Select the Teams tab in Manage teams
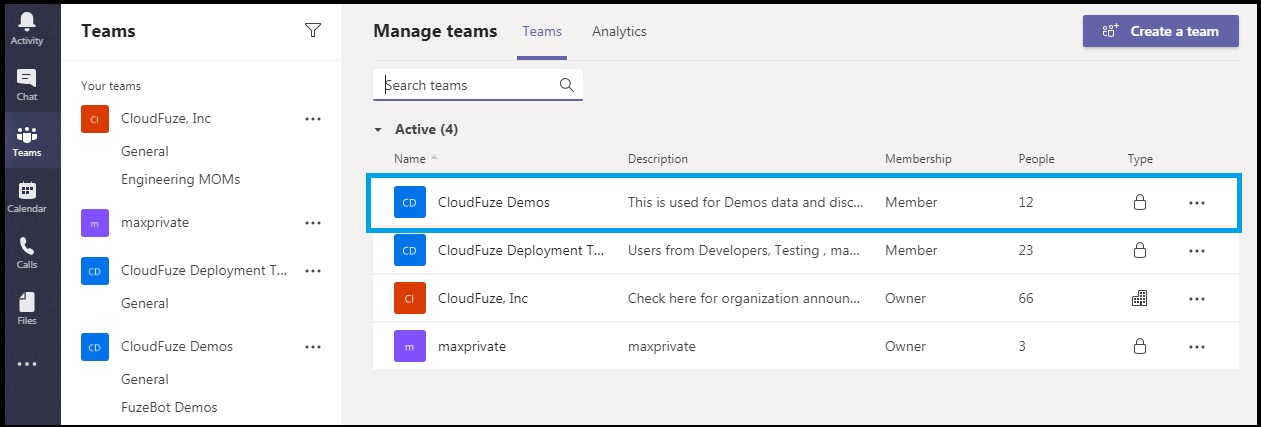Viewport: 1261px width, 427px height. 542,31
